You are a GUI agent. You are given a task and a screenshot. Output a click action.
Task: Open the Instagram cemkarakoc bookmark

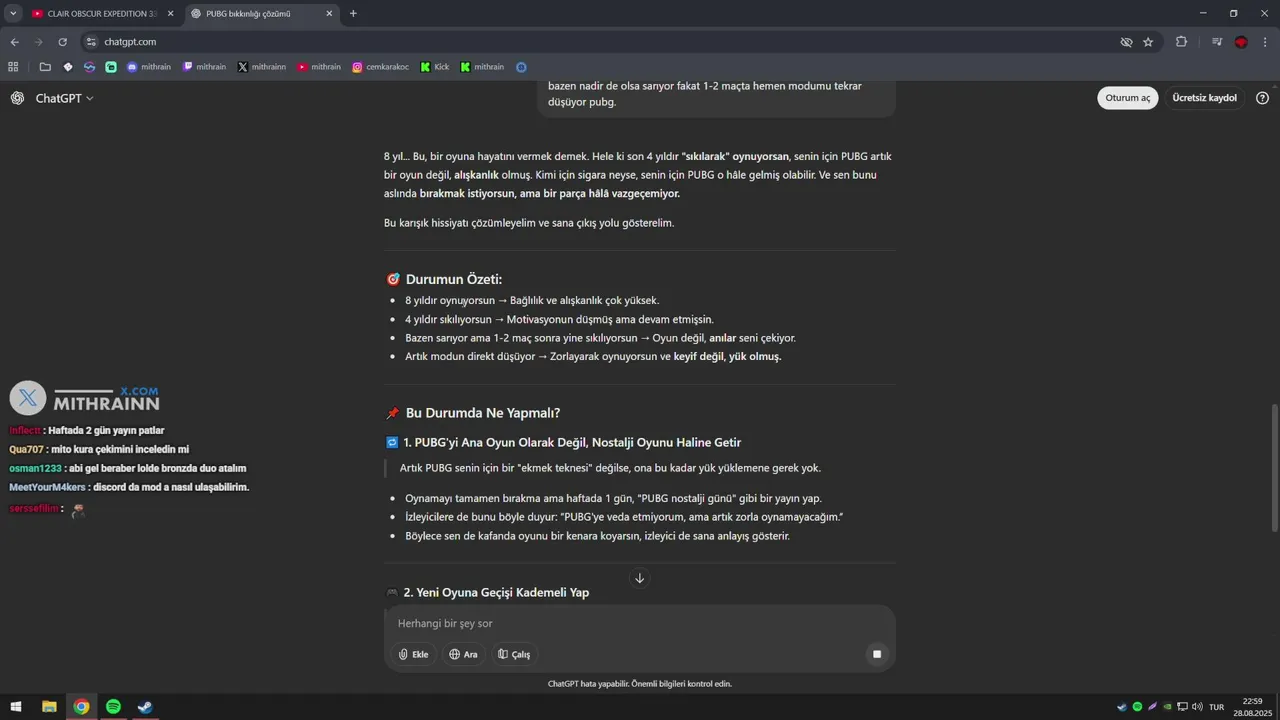click(380, 67)
